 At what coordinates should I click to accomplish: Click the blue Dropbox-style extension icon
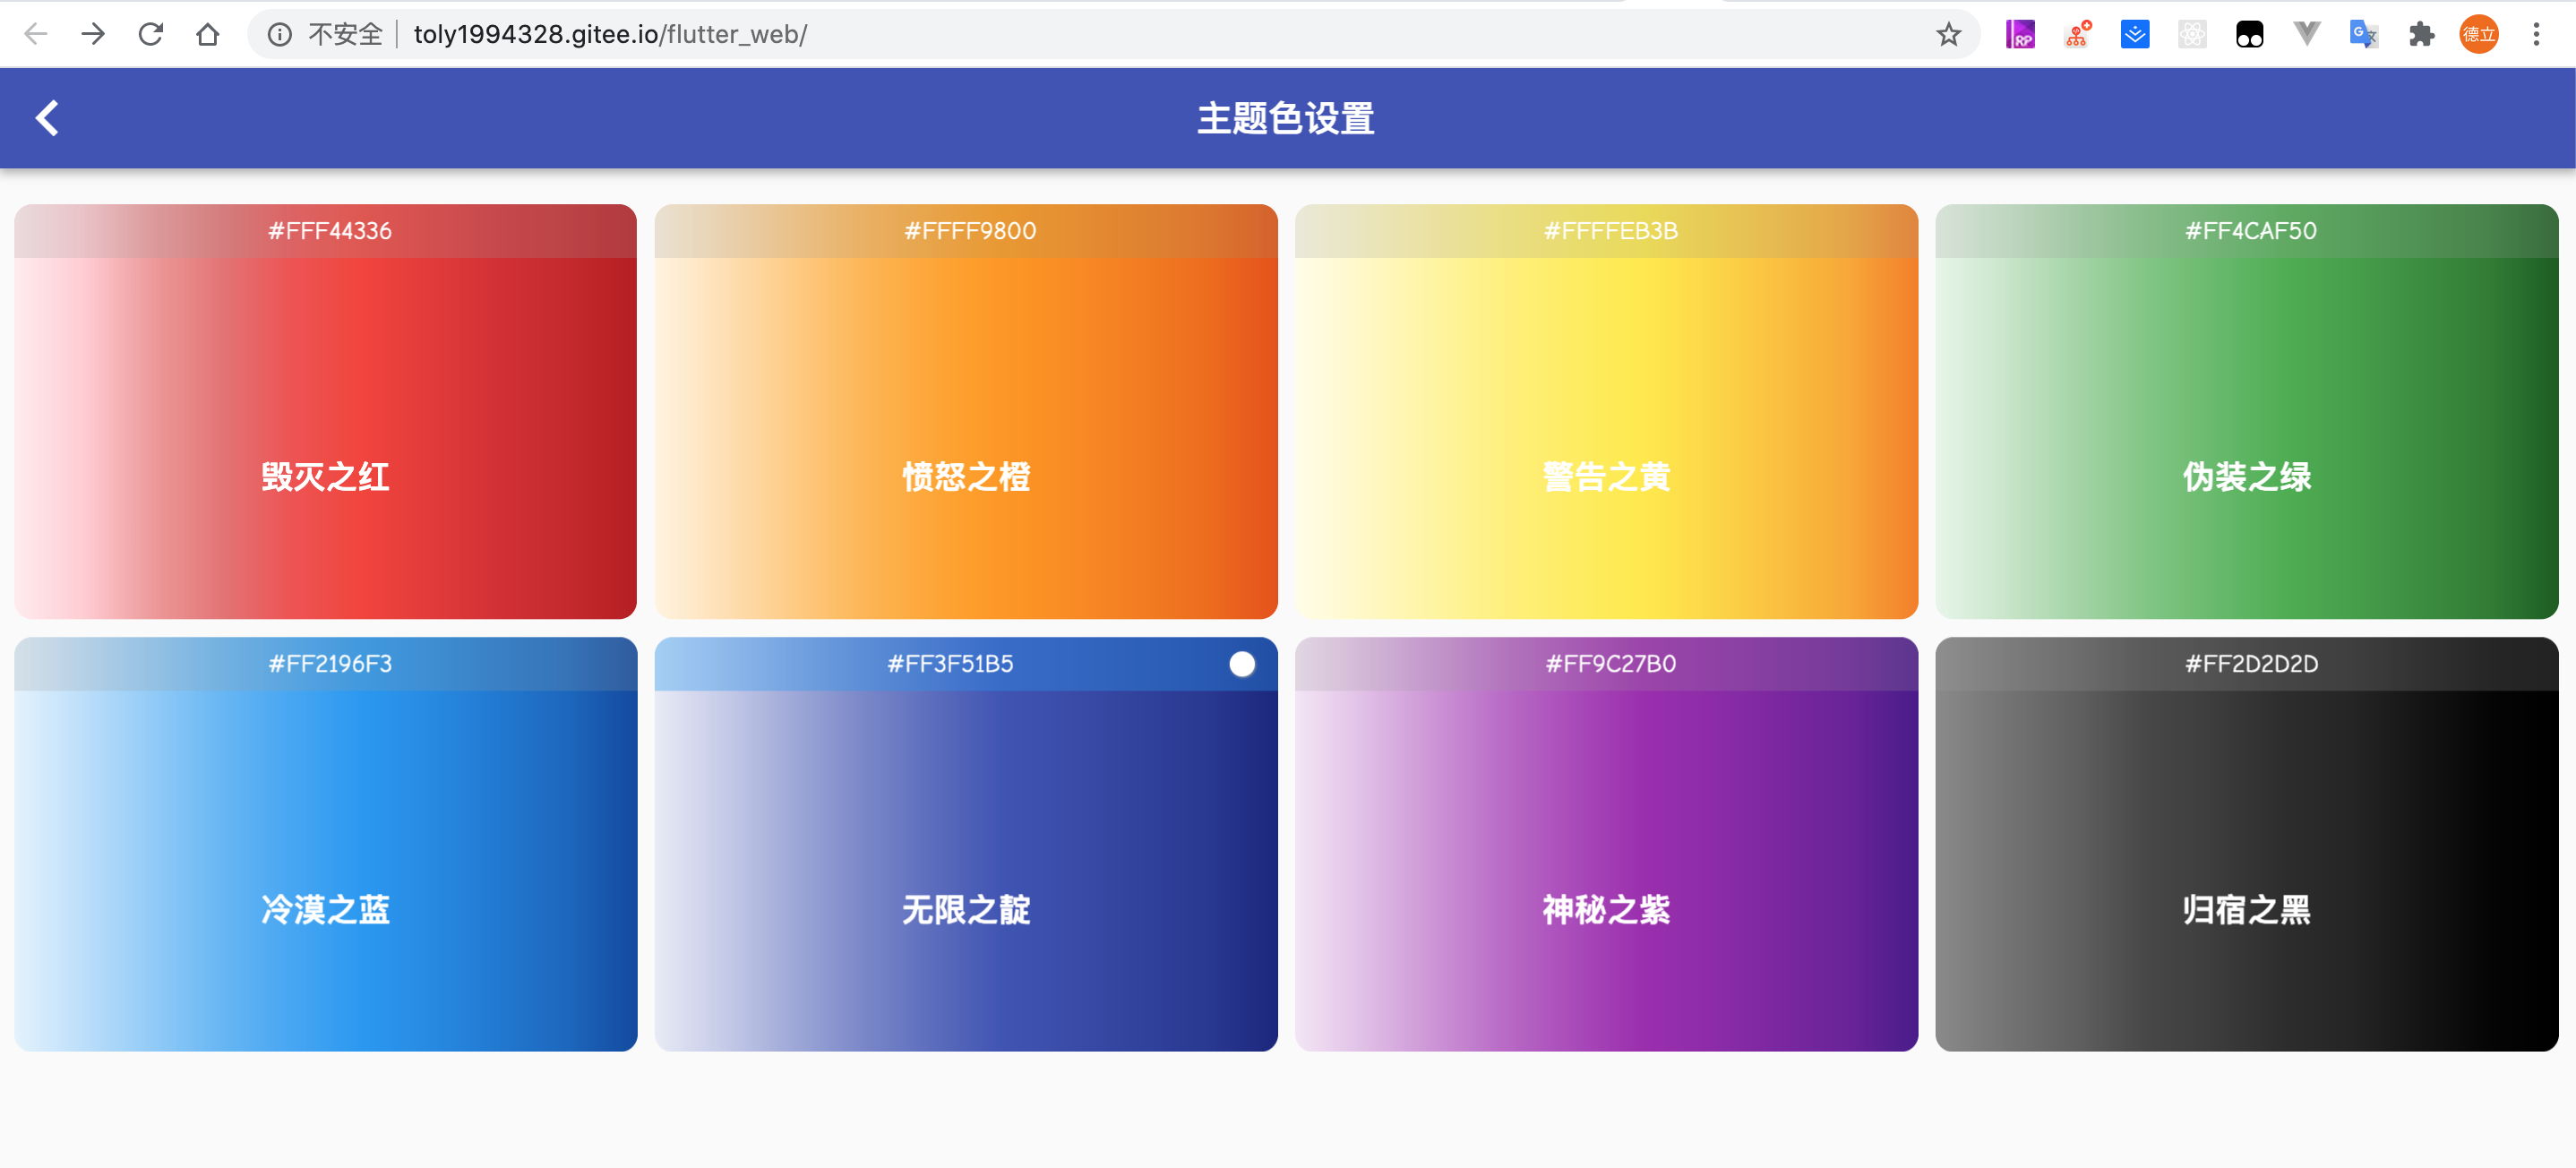pyautogui.click(x=2135, y=34)
